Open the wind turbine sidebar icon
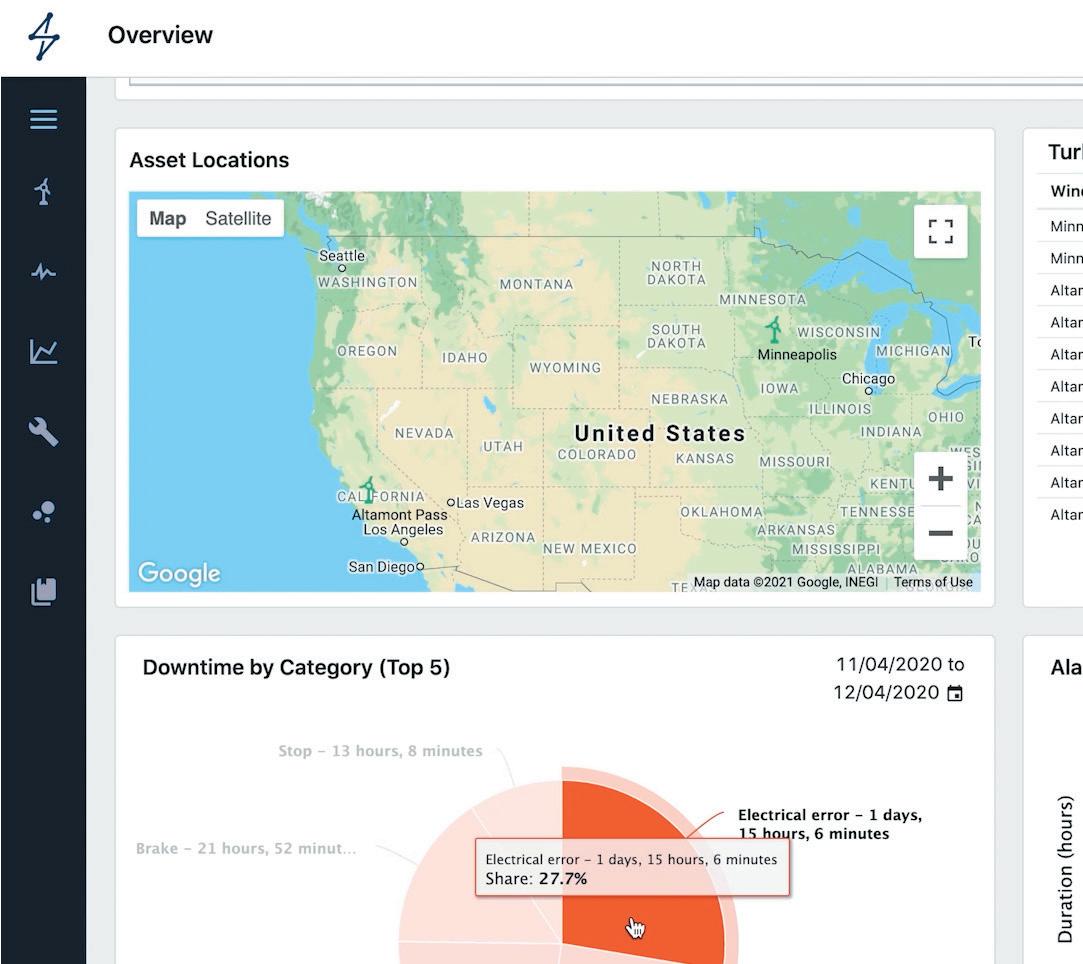1083x964 pixels. coord(43,191)
